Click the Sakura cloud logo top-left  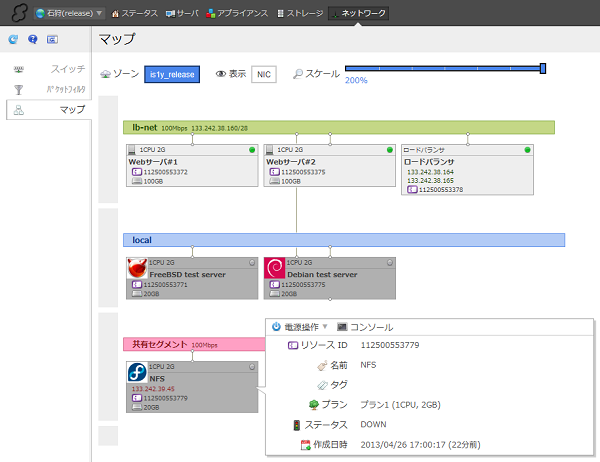click(x=14, y=14)
